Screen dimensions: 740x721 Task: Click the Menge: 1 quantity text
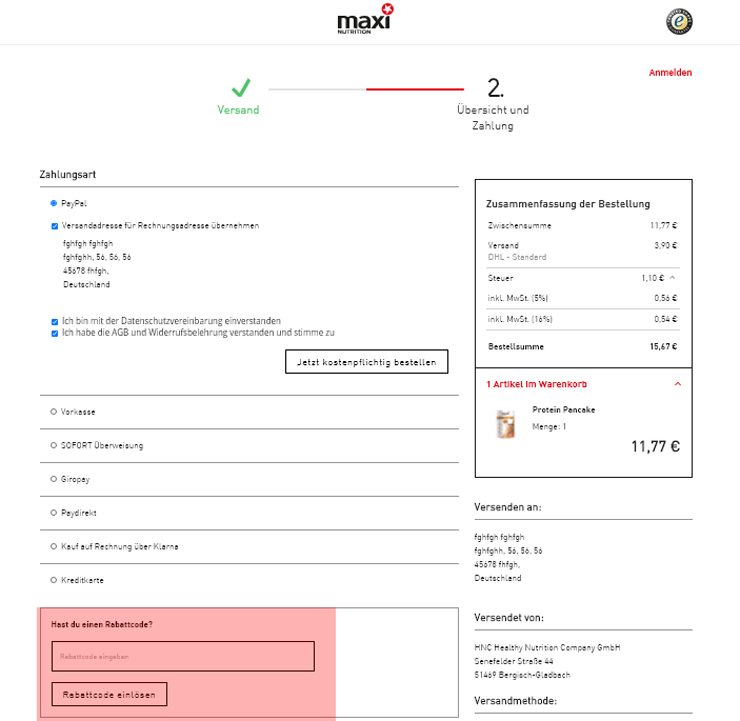tap(549, 427)
